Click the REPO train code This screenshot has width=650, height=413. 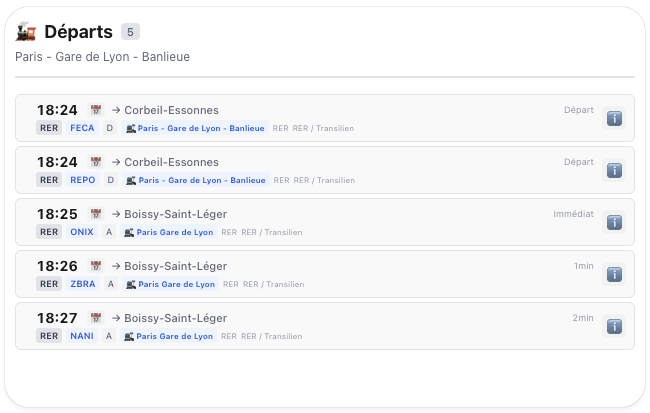82,180
